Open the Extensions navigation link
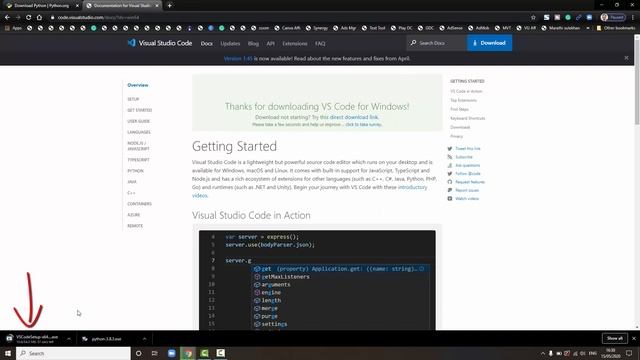 coord(295,43)
